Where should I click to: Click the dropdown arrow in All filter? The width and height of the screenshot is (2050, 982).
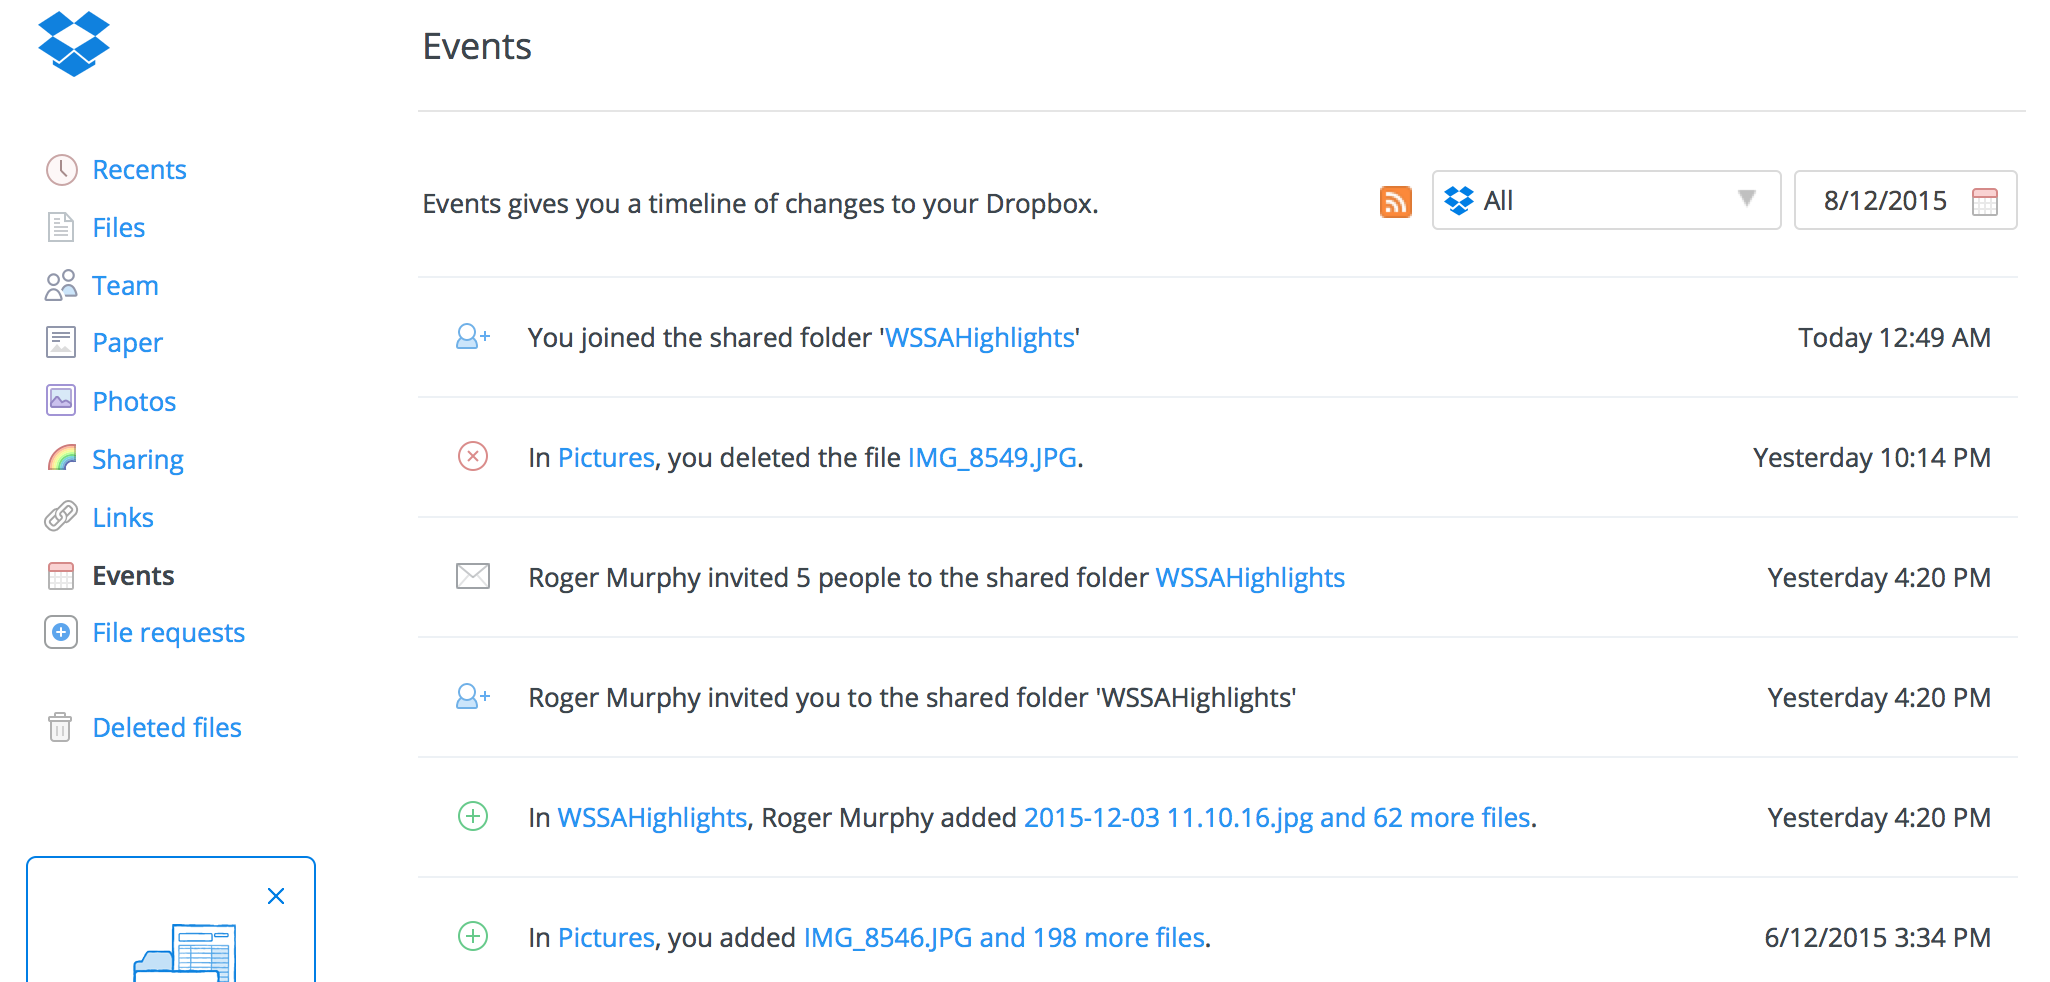[1746, 199]
